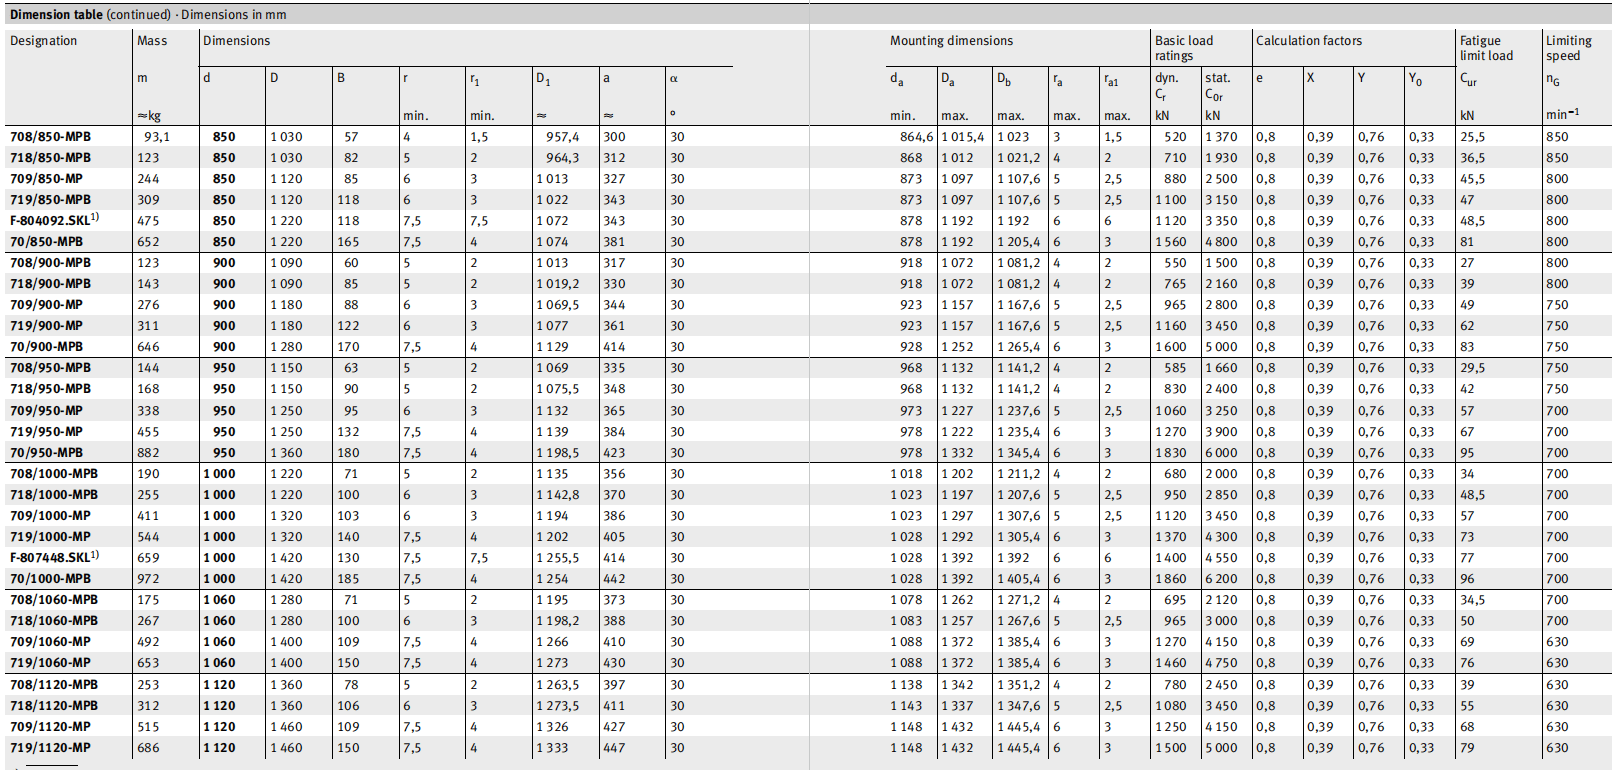The width and height of the screenshot is (1612, 770).
Task: Select the Mass column header
Action: tap(152, 41)
